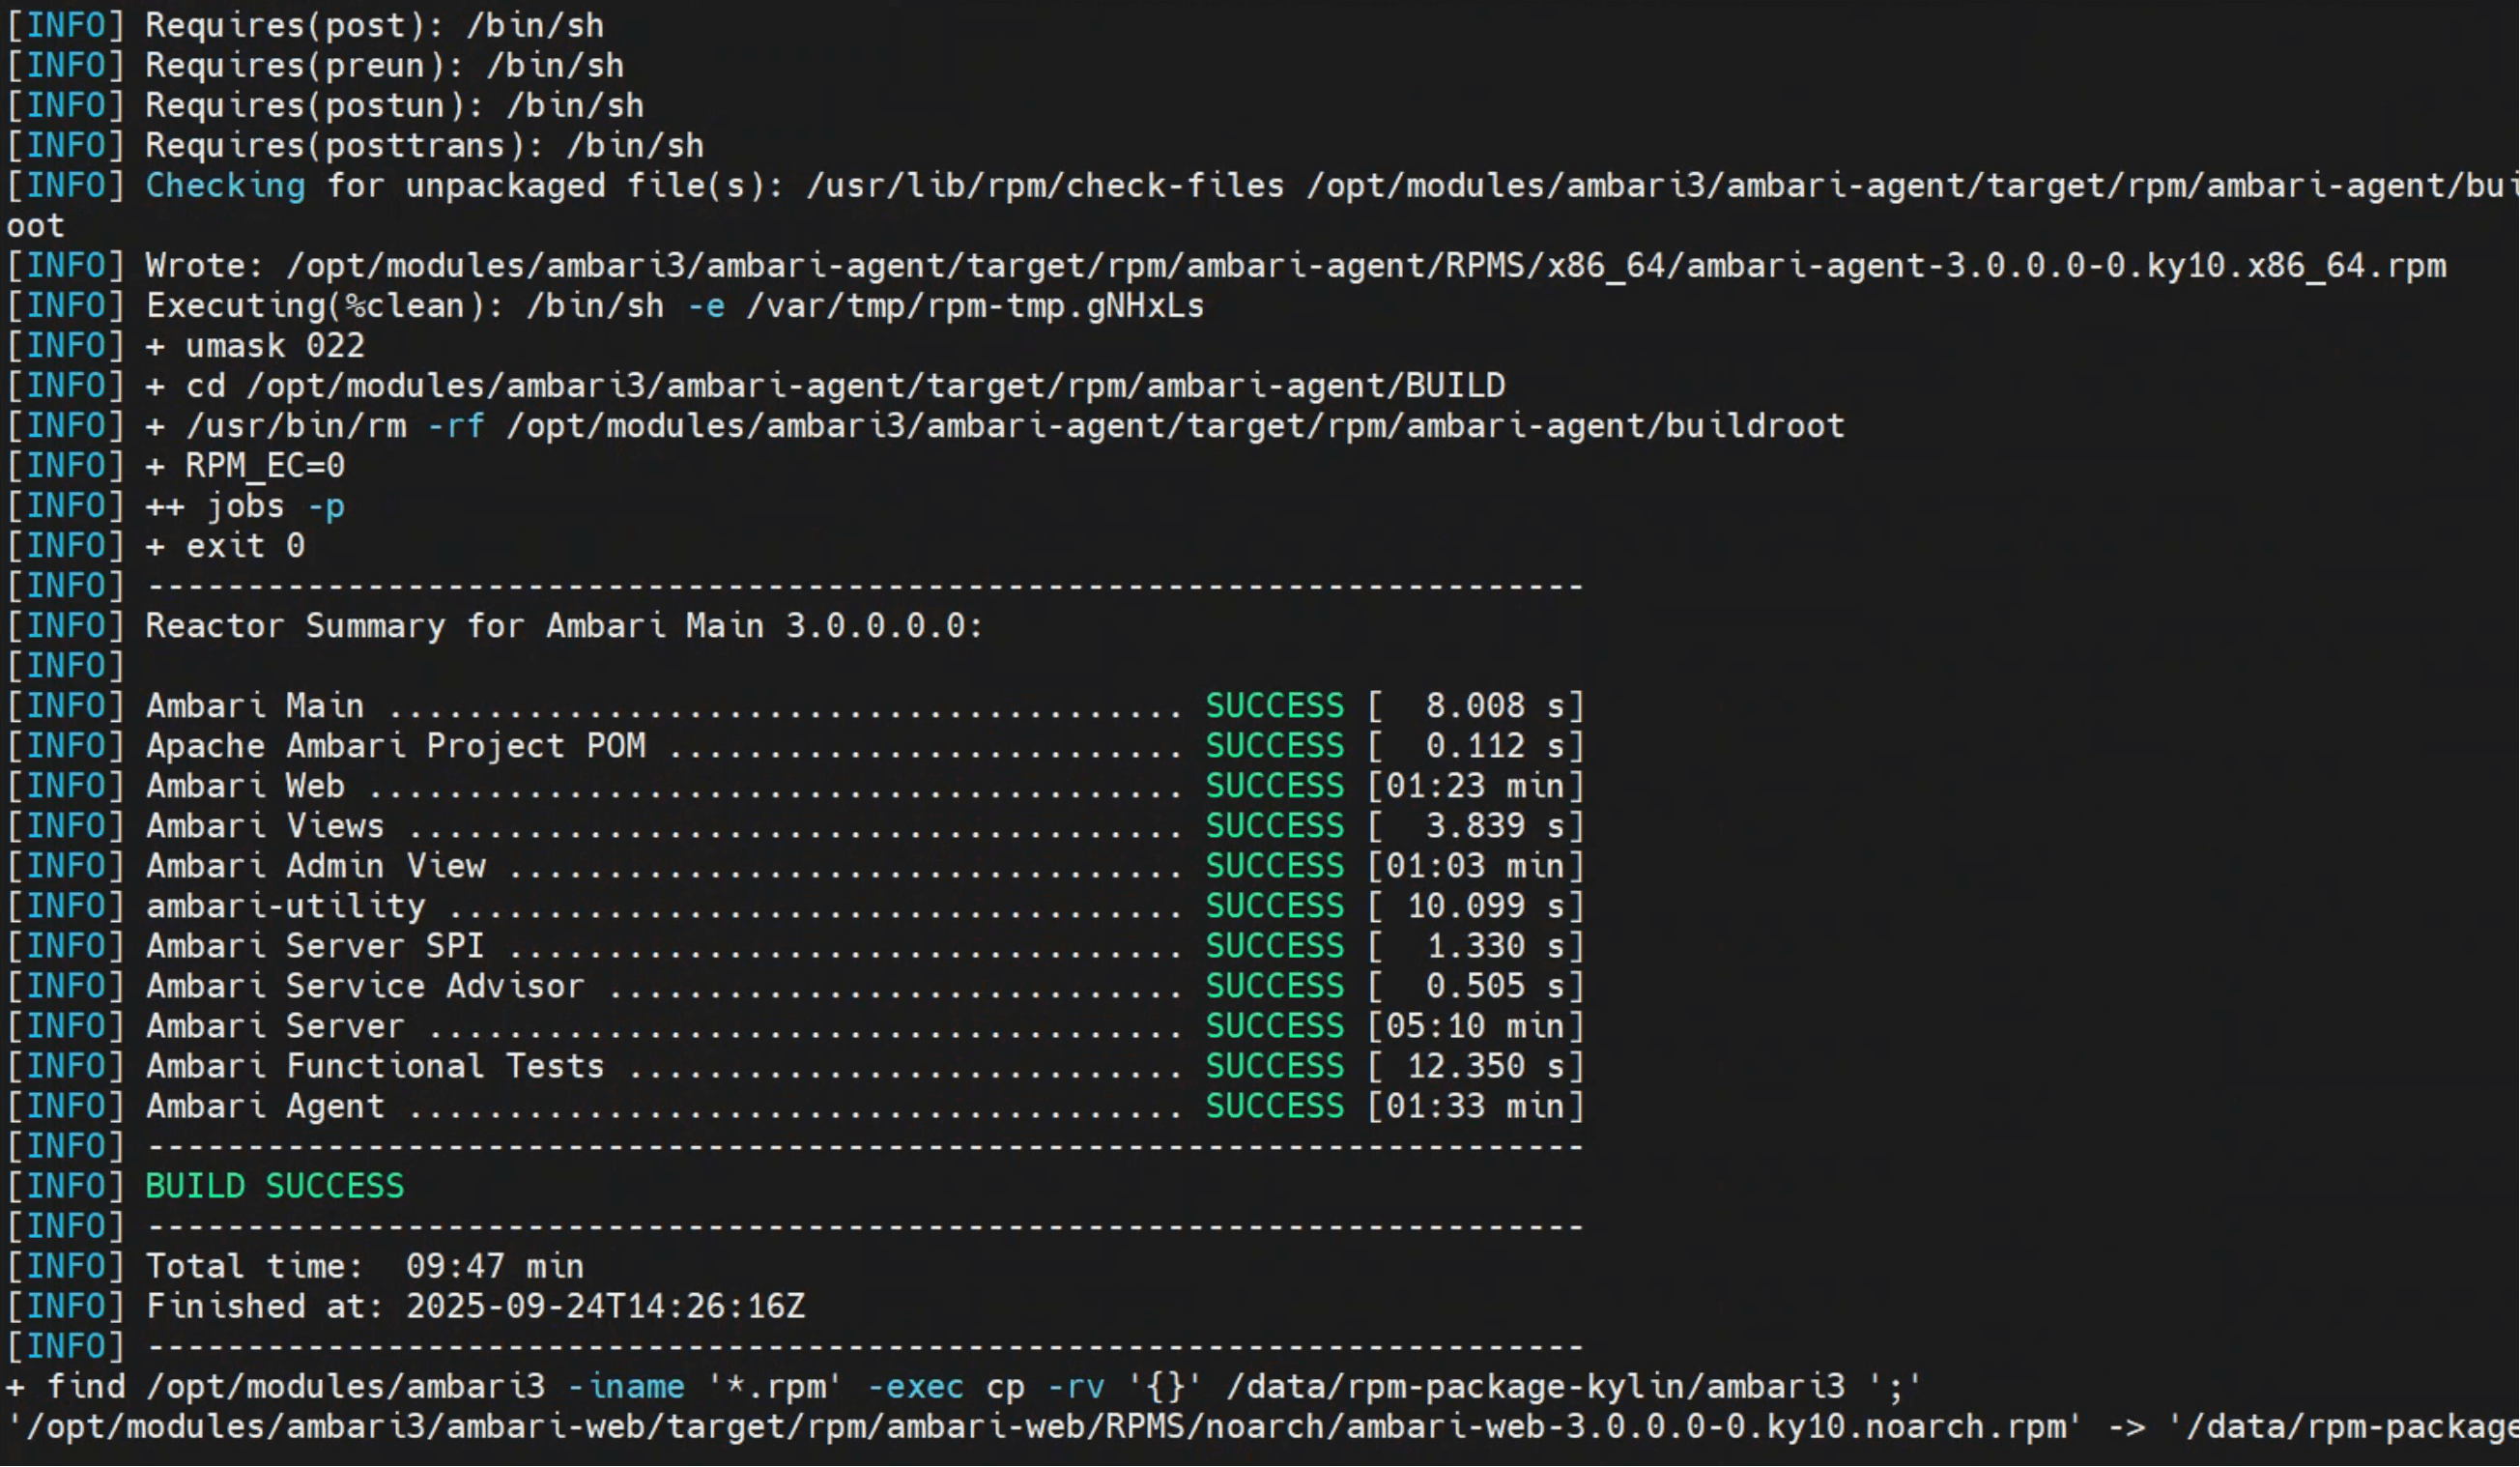Viewport: 2520px width, 1467px height.
Task: Click the ambari-agent rpm path on Wrote line
Action: click(x=1366, y=266)
